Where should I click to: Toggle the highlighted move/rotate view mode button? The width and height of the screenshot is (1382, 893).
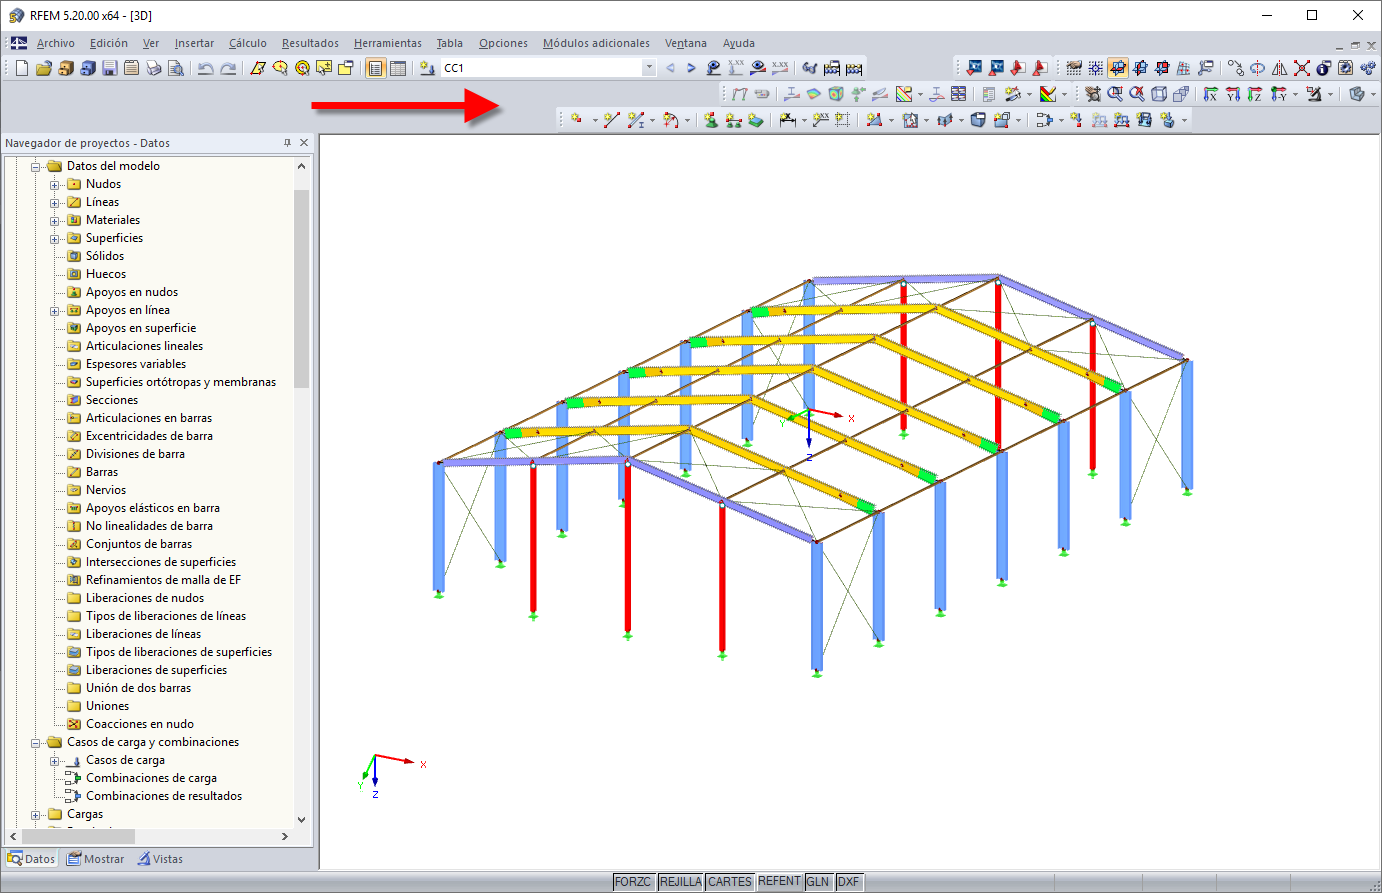1118,68
